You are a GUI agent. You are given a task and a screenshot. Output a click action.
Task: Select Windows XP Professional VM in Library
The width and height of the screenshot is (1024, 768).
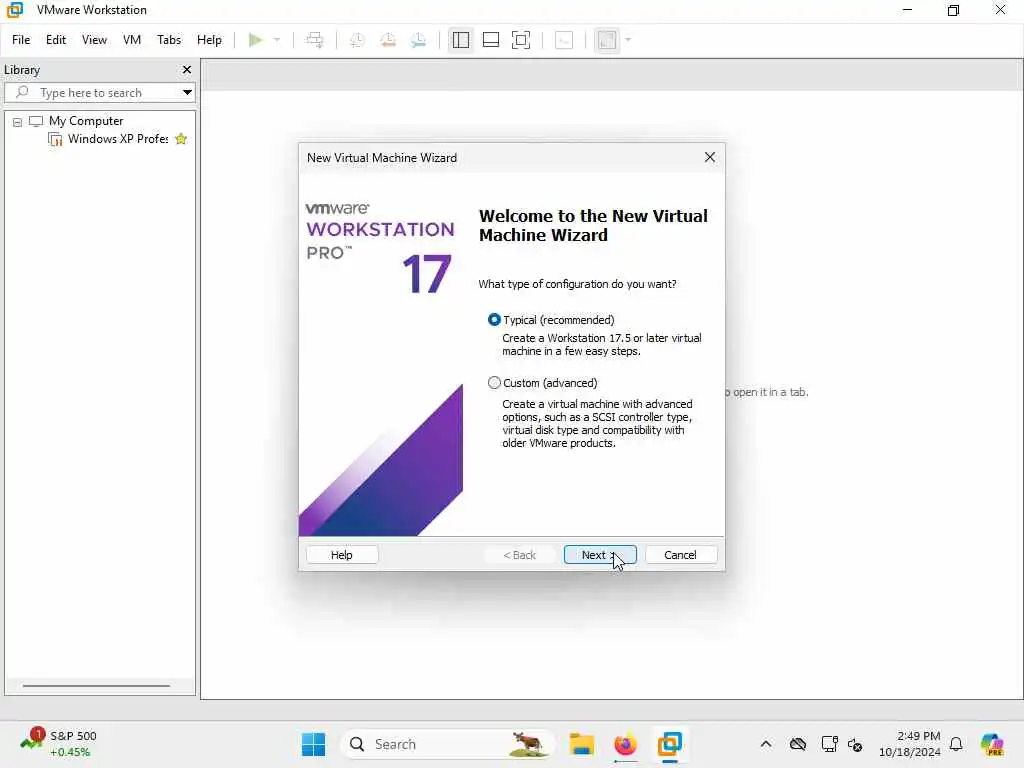pos(118,139)
